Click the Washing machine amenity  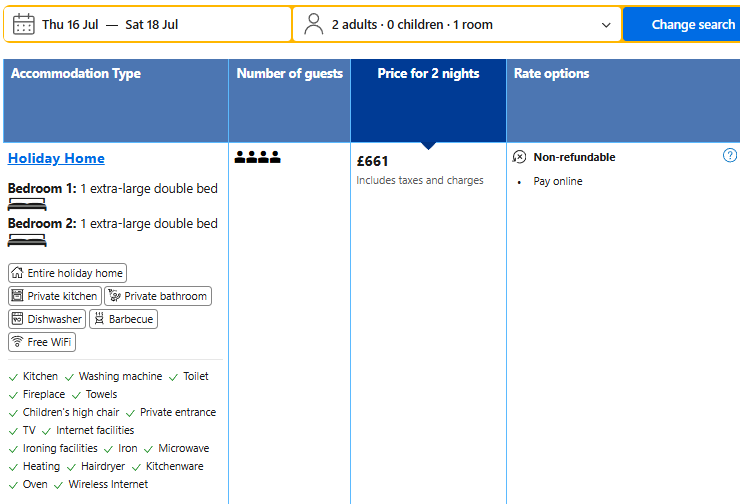120,376
